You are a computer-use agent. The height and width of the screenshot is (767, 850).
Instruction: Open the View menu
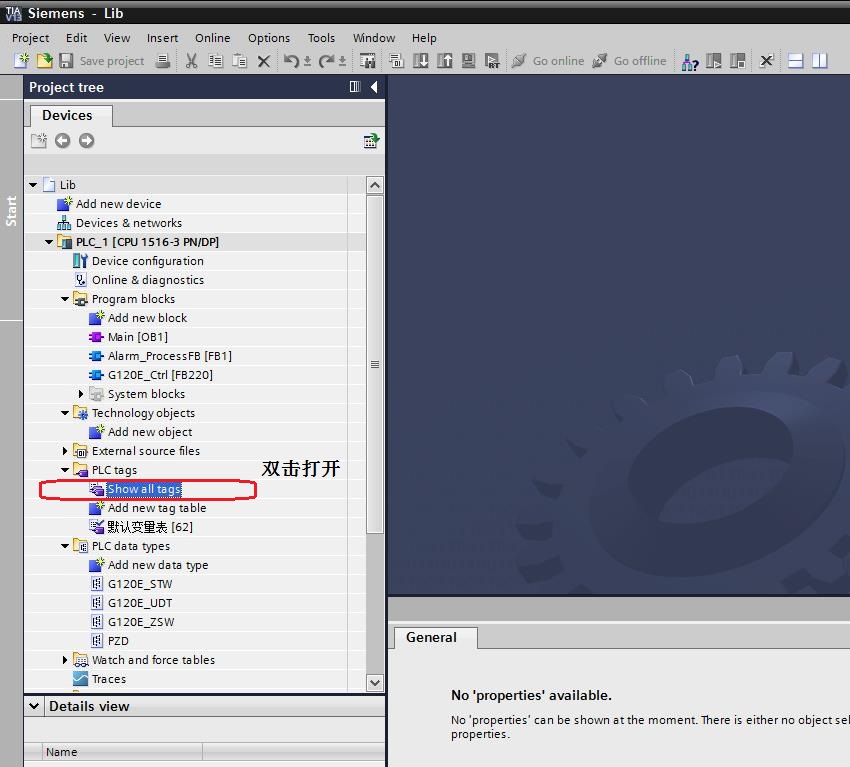[117, 38]
